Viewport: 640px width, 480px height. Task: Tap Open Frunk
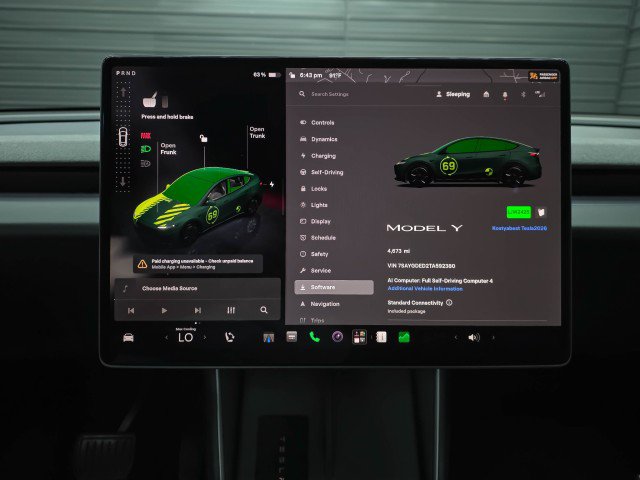(168, 149)
